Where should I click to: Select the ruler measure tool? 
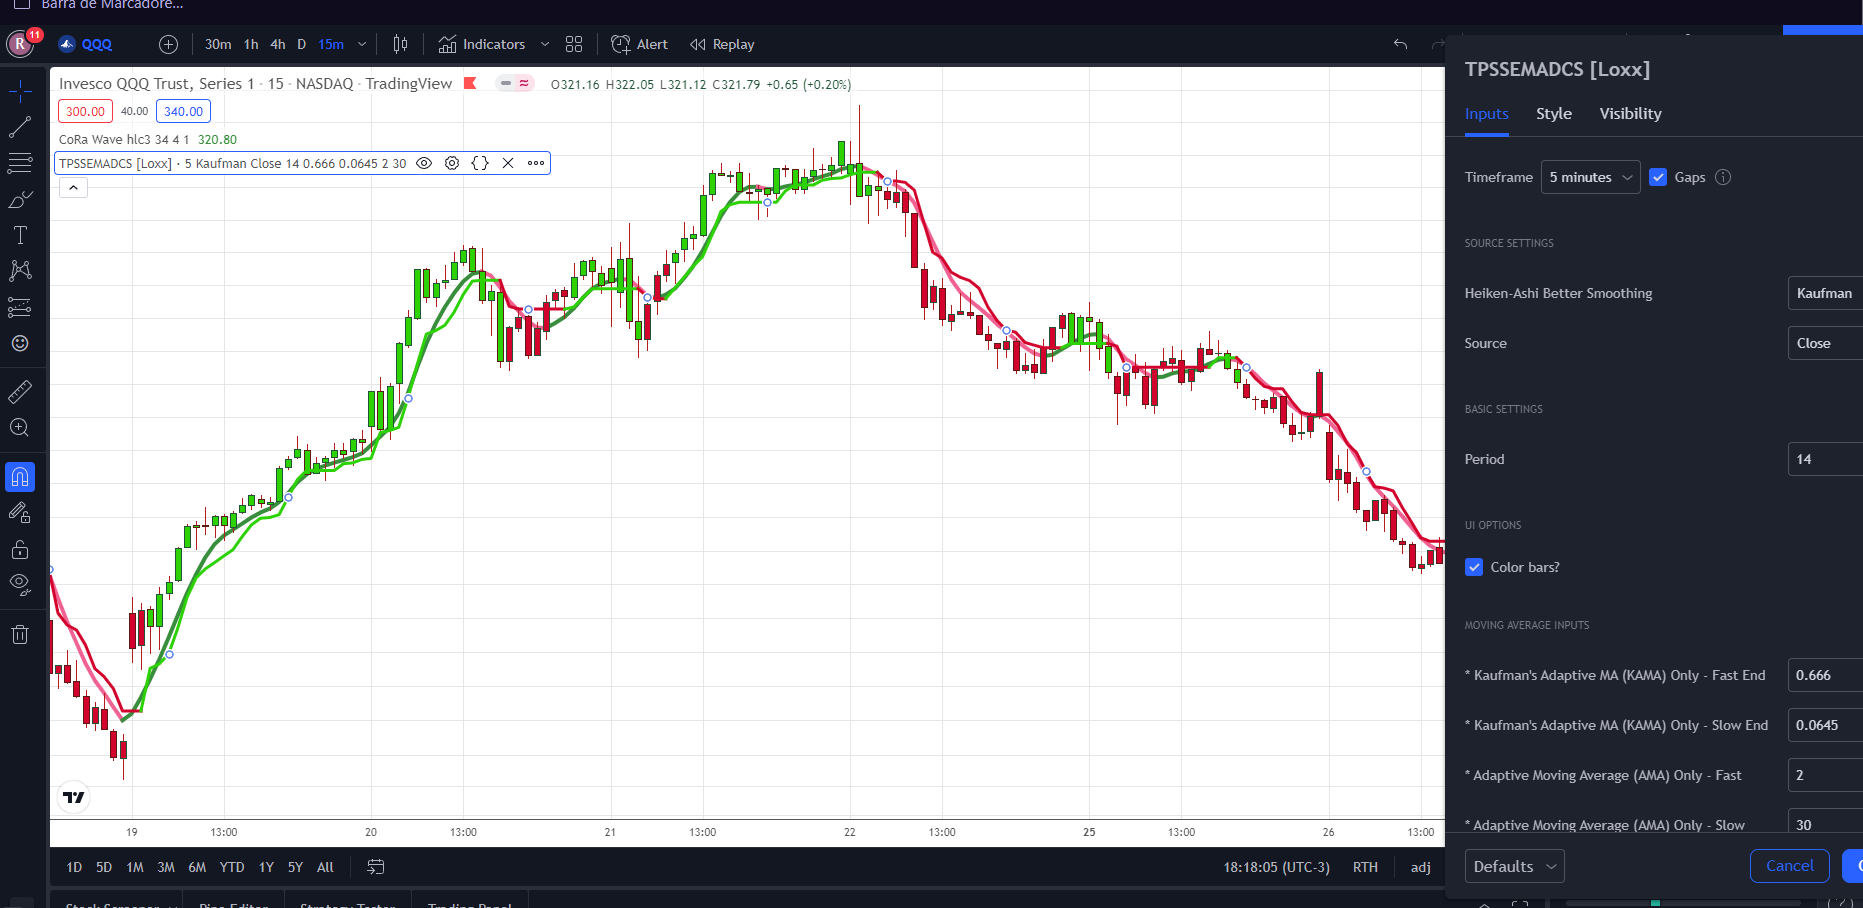20,391
